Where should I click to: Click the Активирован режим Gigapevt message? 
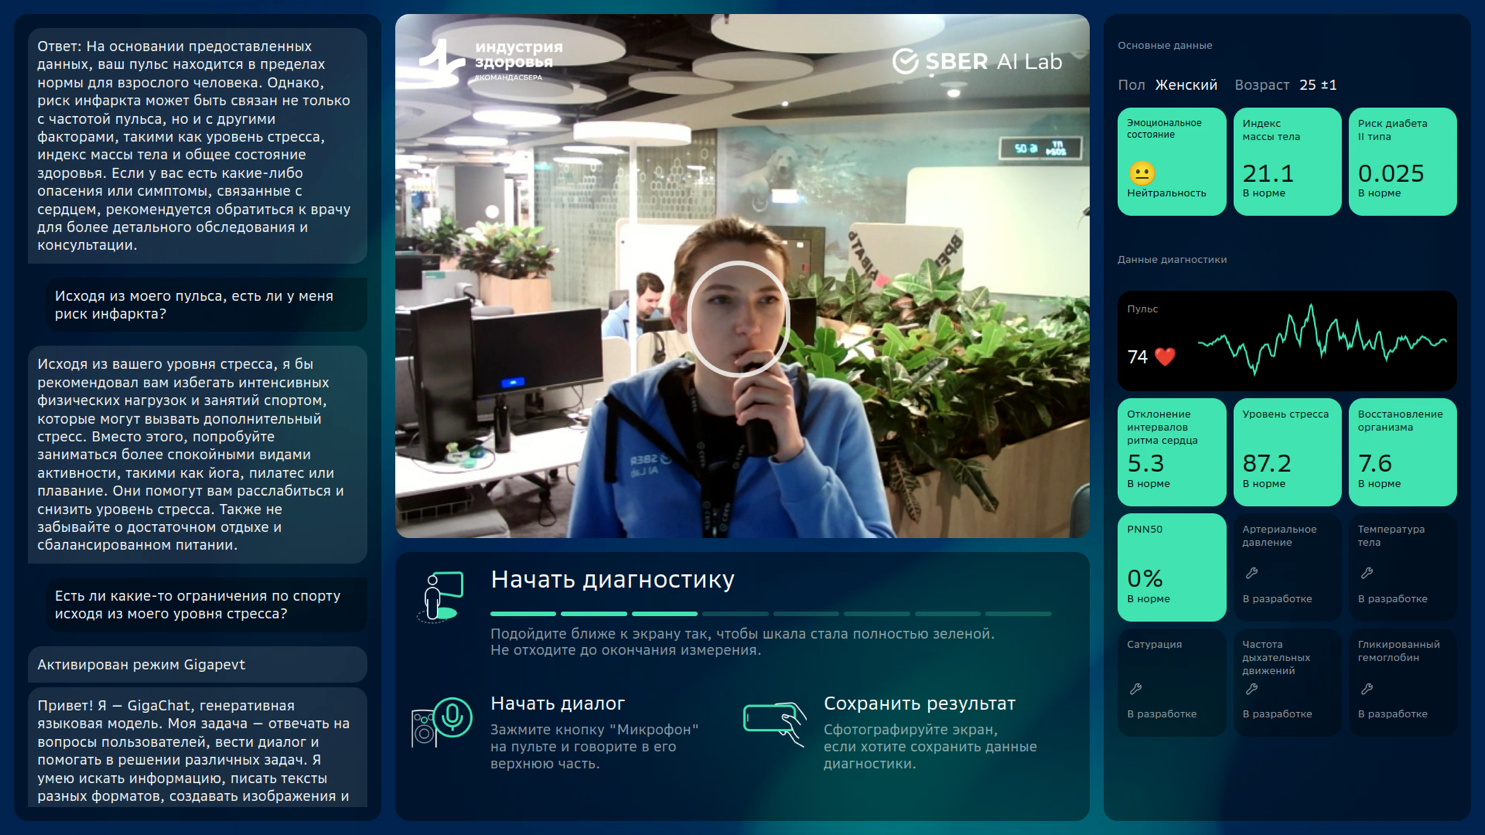tap(198, 665)
